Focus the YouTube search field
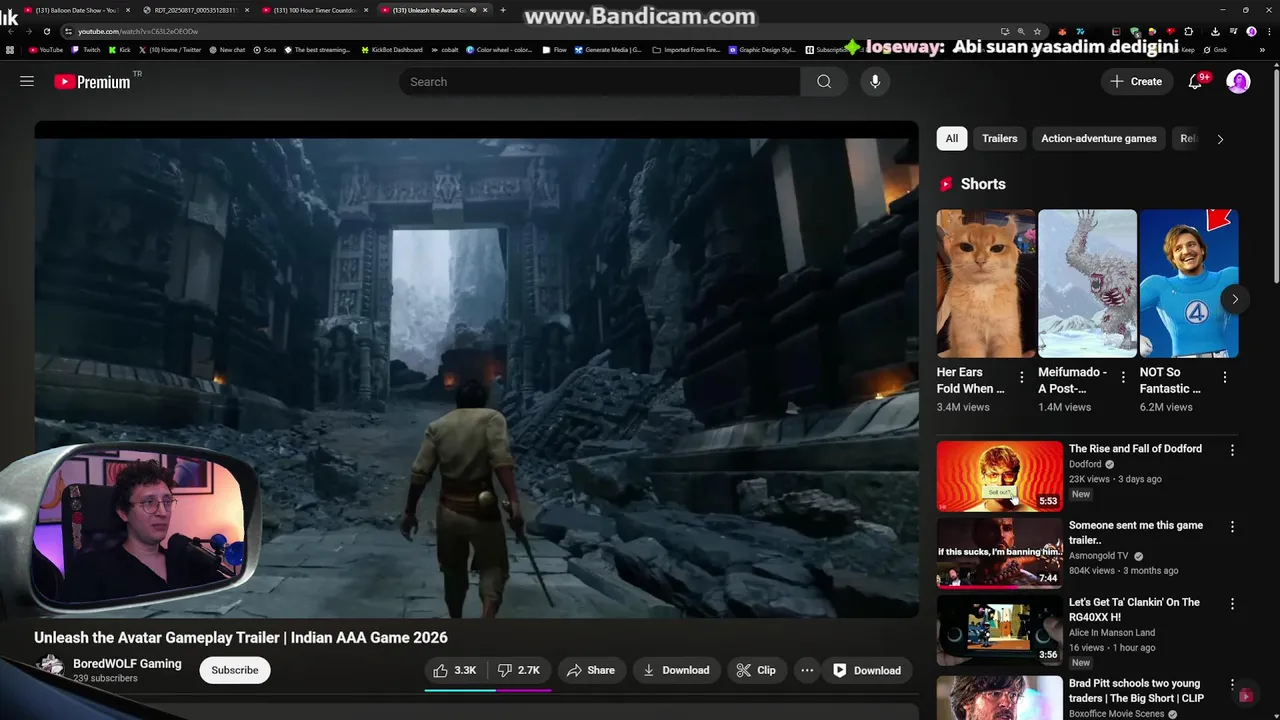The image size is (1280, 720). pos(600,82)
